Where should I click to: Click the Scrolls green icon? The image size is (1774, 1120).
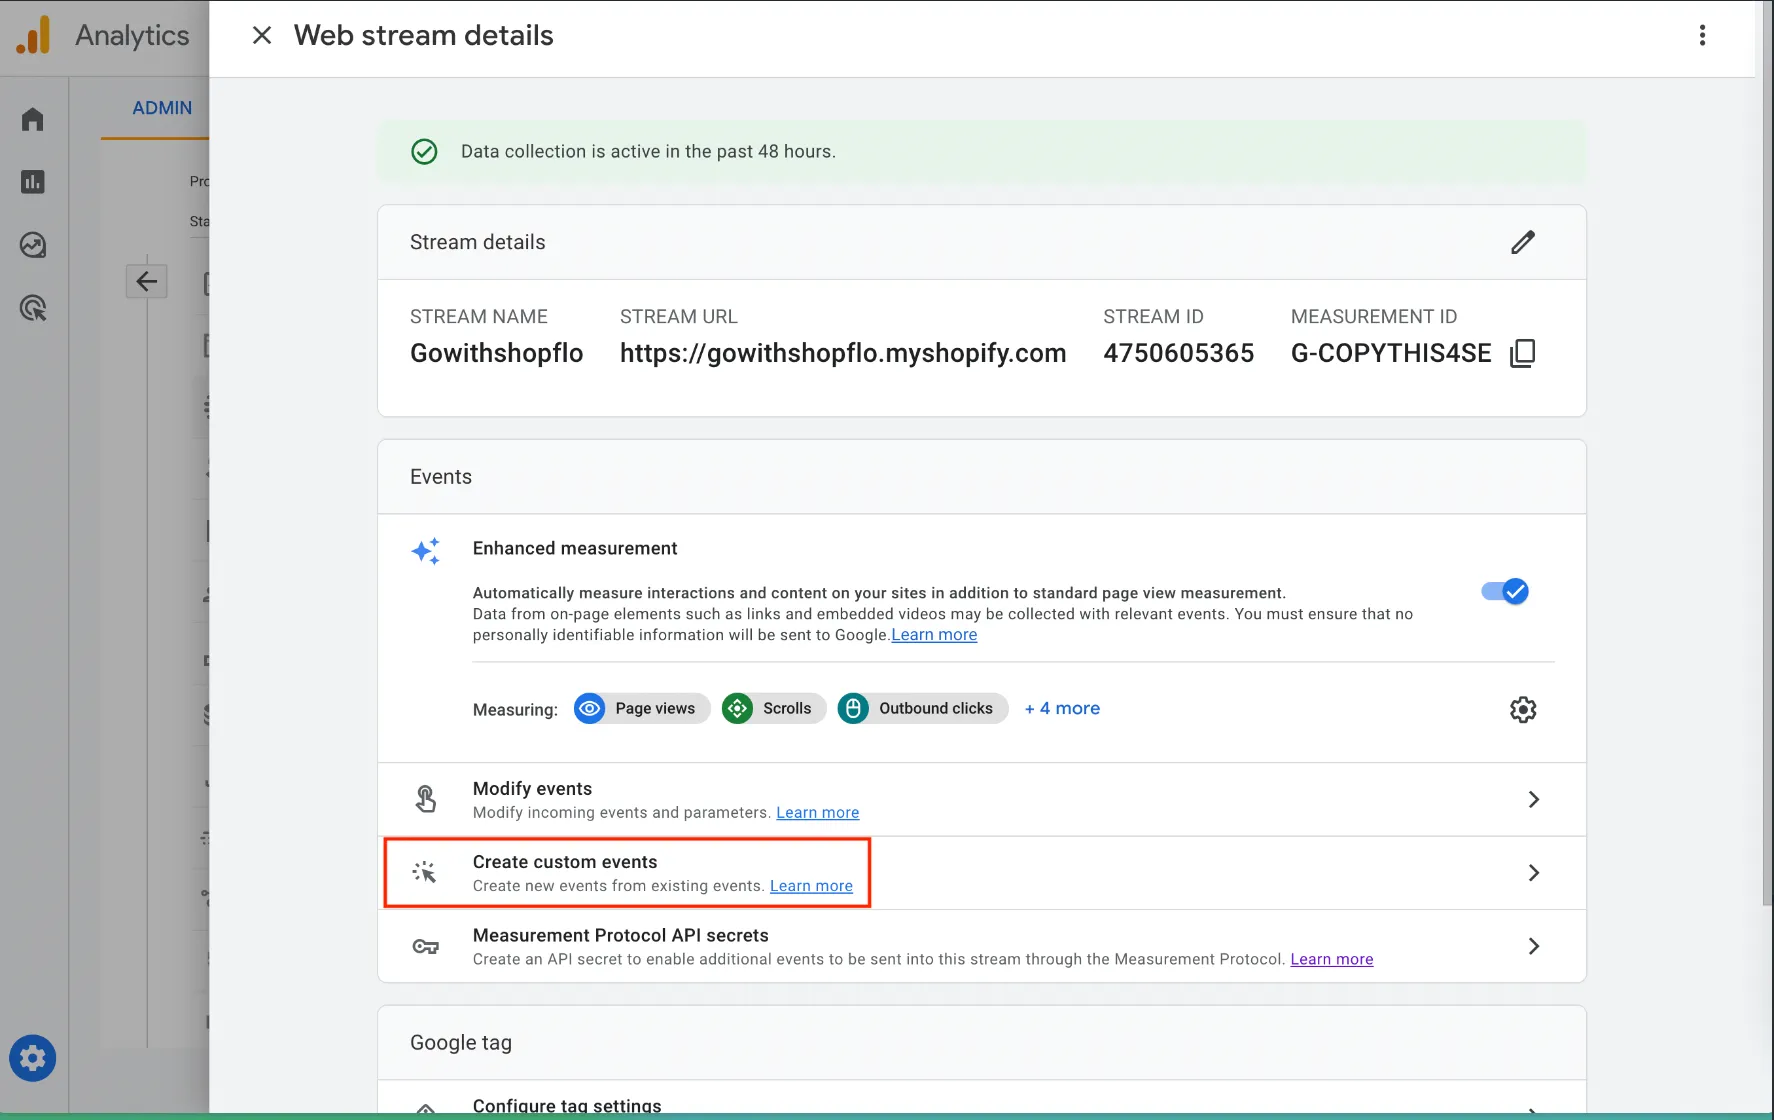pyautogui.click(x=738, y=709)
